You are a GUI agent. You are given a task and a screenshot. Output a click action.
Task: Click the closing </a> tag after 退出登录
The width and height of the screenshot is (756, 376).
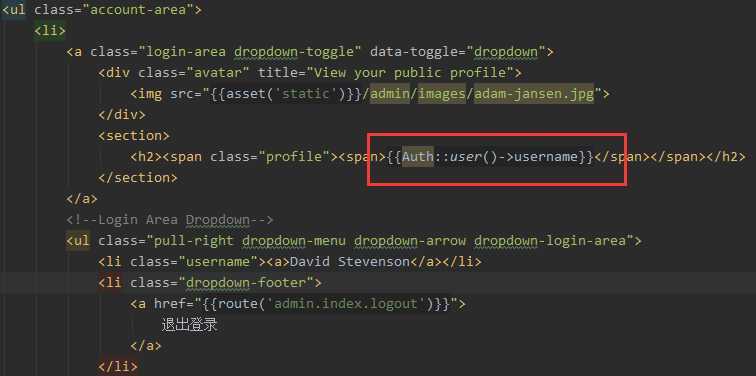point(145,346)
